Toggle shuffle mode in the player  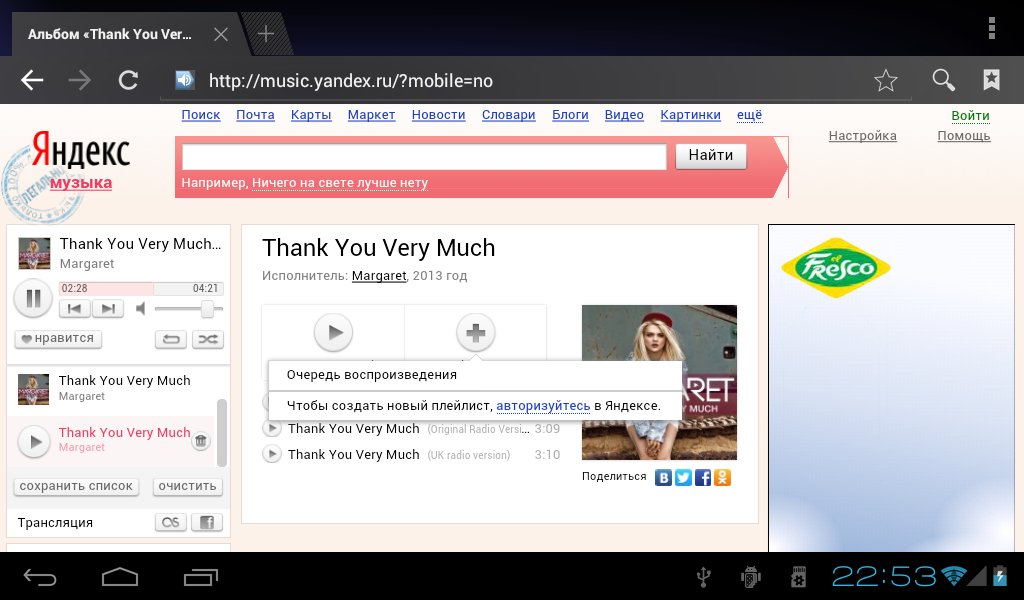coord(207,339)
